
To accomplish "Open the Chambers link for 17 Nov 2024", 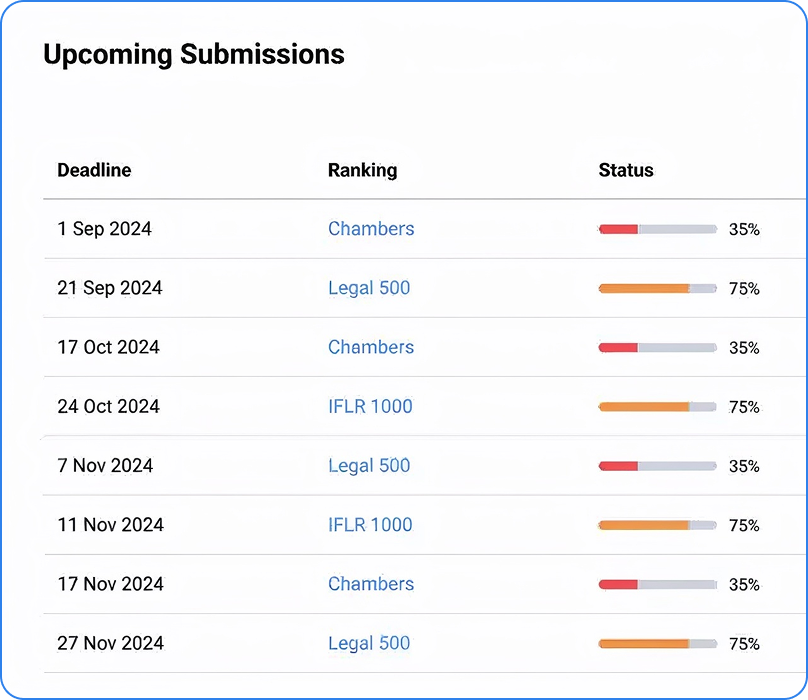I will tap(371, 584).
